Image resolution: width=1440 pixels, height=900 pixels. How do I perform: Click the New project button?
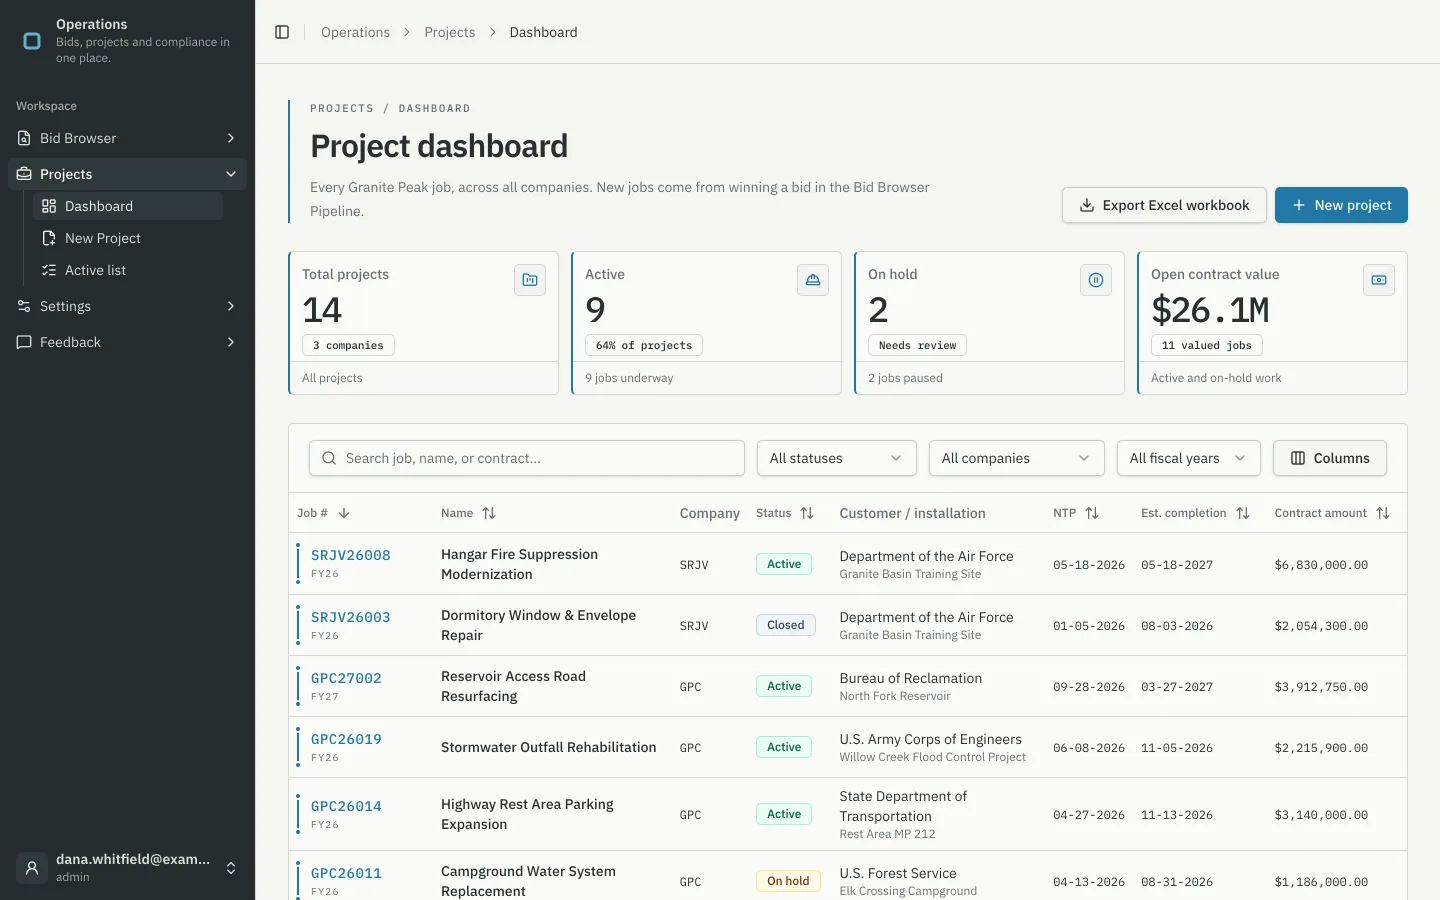1341,205
